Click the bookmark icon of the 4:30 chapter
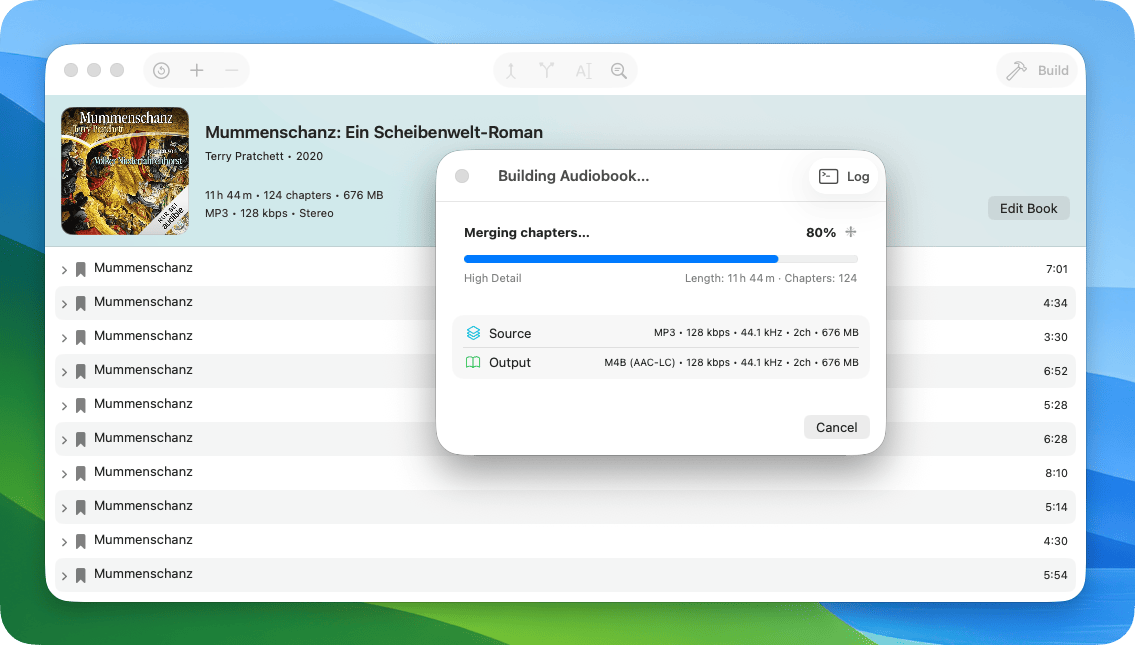 click(81, 541)
